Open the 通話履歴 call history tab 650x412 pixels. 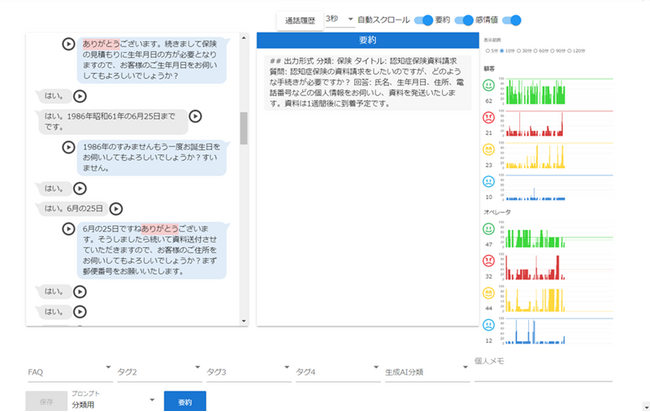pyautogui.click(x=299, y=20)
